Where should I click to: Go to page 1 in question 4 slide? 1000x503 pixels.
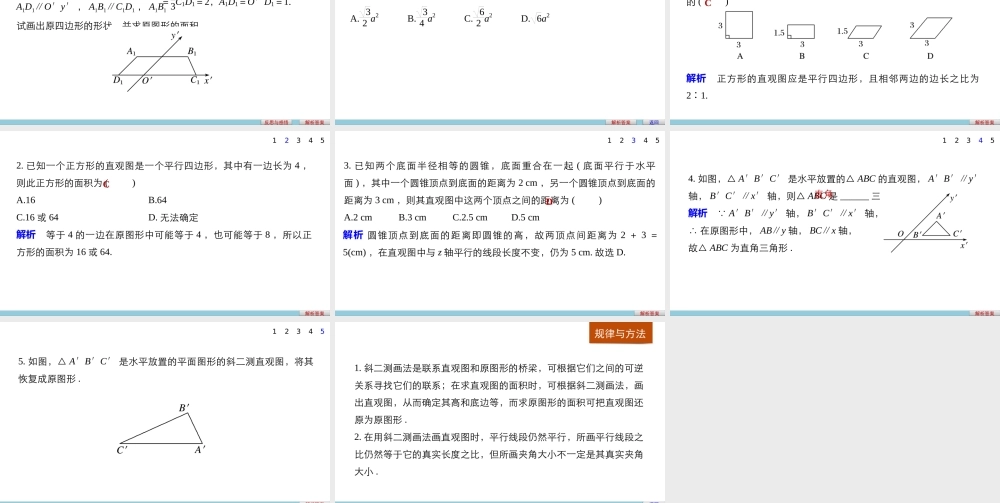point(944,140)
